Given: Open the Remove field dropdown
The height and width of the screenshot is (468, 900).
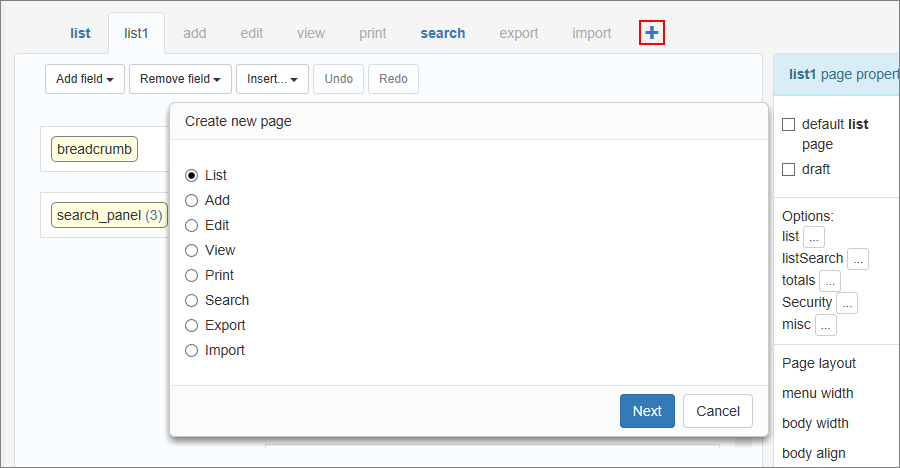Looking at the screenshot, I should (x=180, y=79).
